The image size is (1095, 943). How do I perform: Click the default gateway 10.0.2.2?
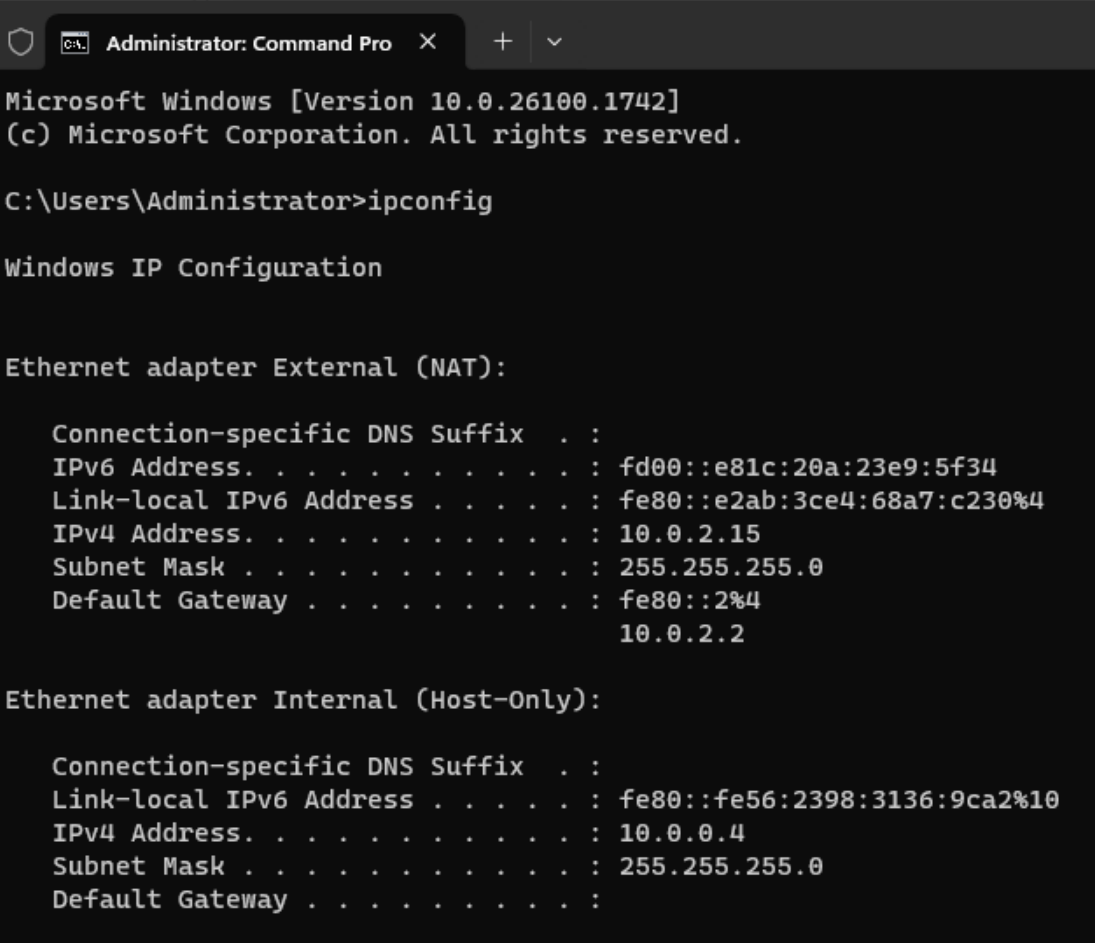point(681,633)
